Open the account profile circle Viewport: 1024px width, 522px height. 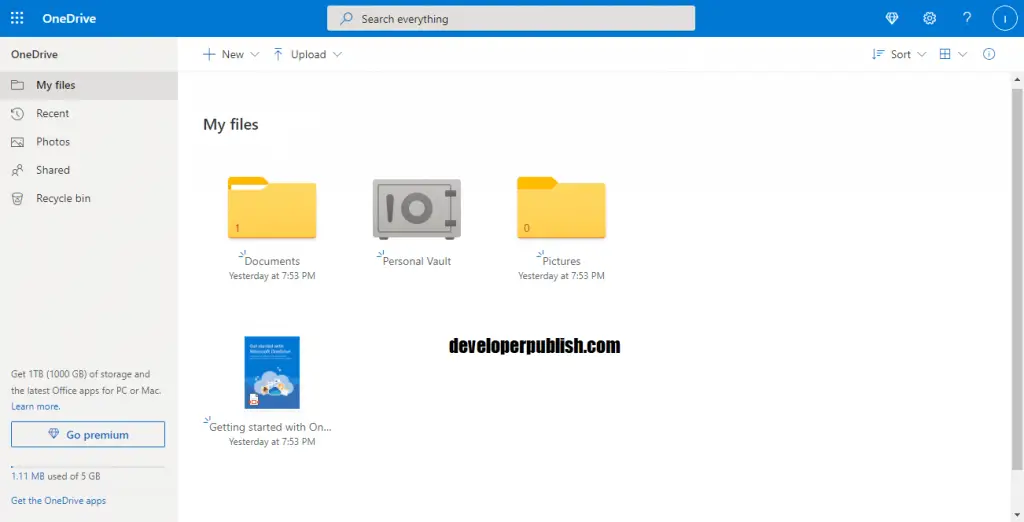point(1004,18)
